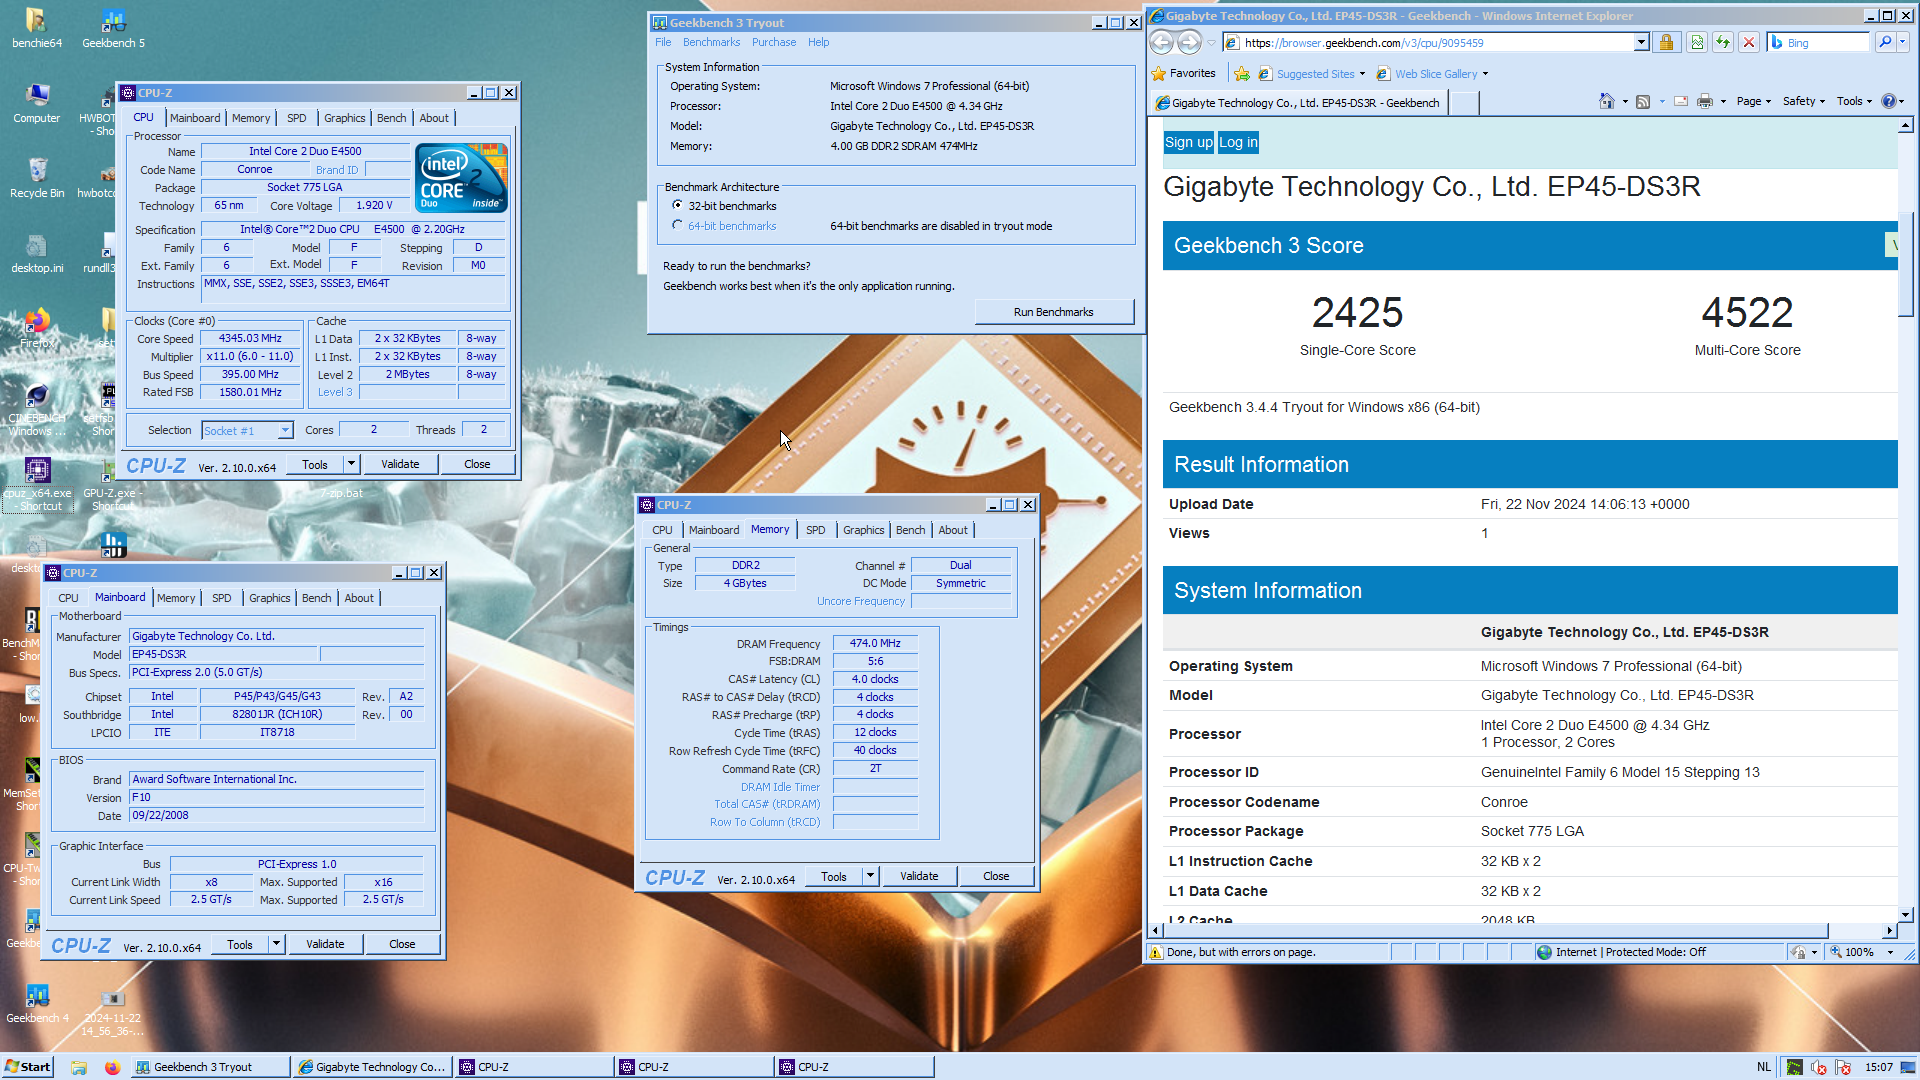Click the horizontal scrollbar in Internet Explorer
Screen dimensions: 1920x1080
pyautogui.click(x=1496, y=930)
